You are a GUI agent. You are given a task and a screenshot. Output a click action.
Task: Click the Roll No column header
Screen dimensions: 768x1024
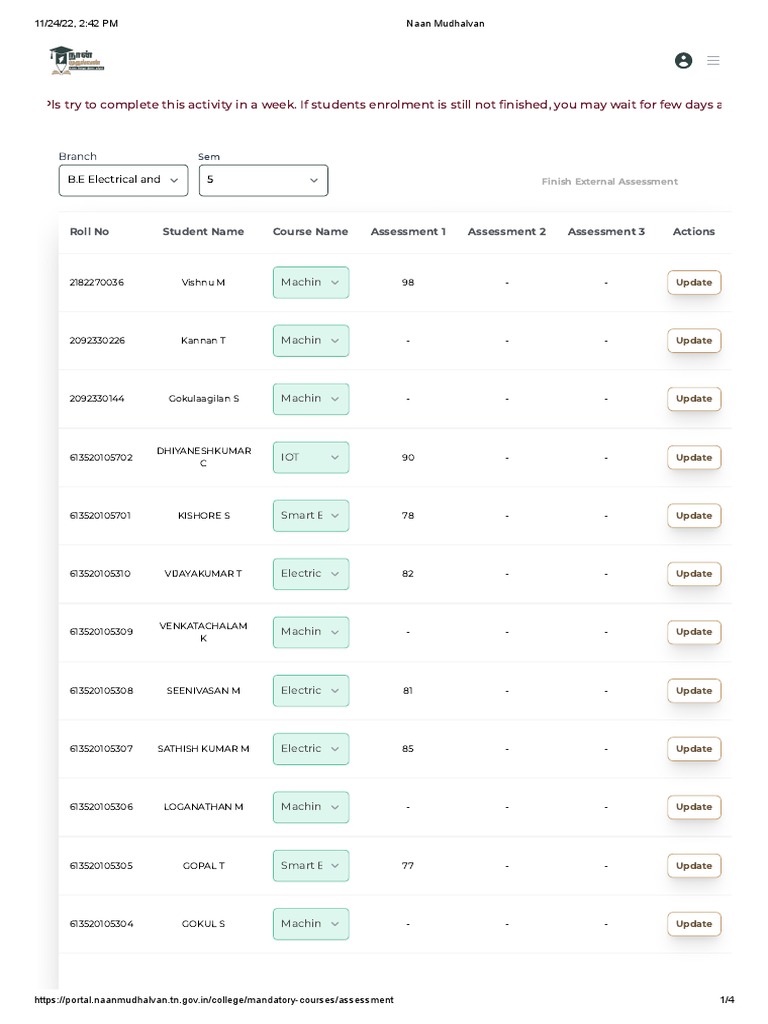89,232
